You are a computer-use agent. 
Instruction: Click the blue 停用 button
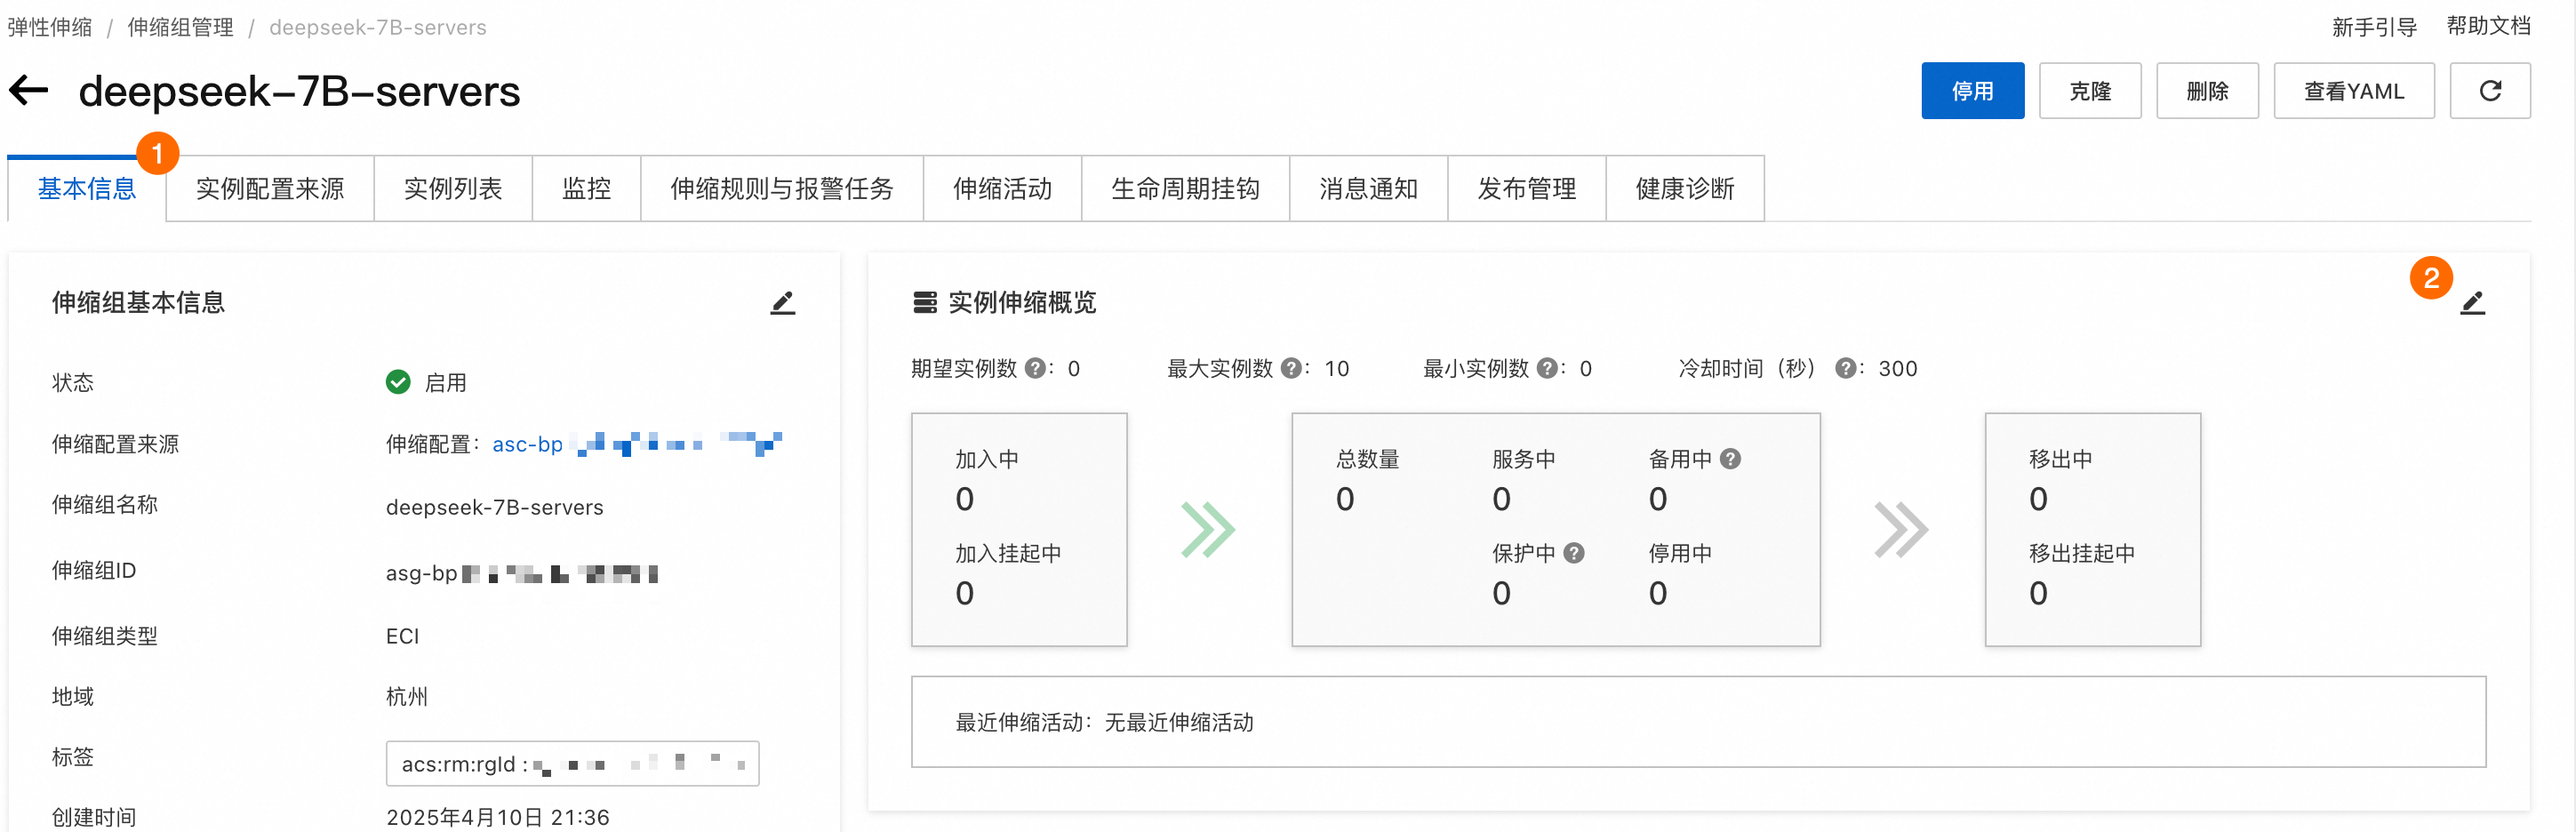[x=1972, y=91]
